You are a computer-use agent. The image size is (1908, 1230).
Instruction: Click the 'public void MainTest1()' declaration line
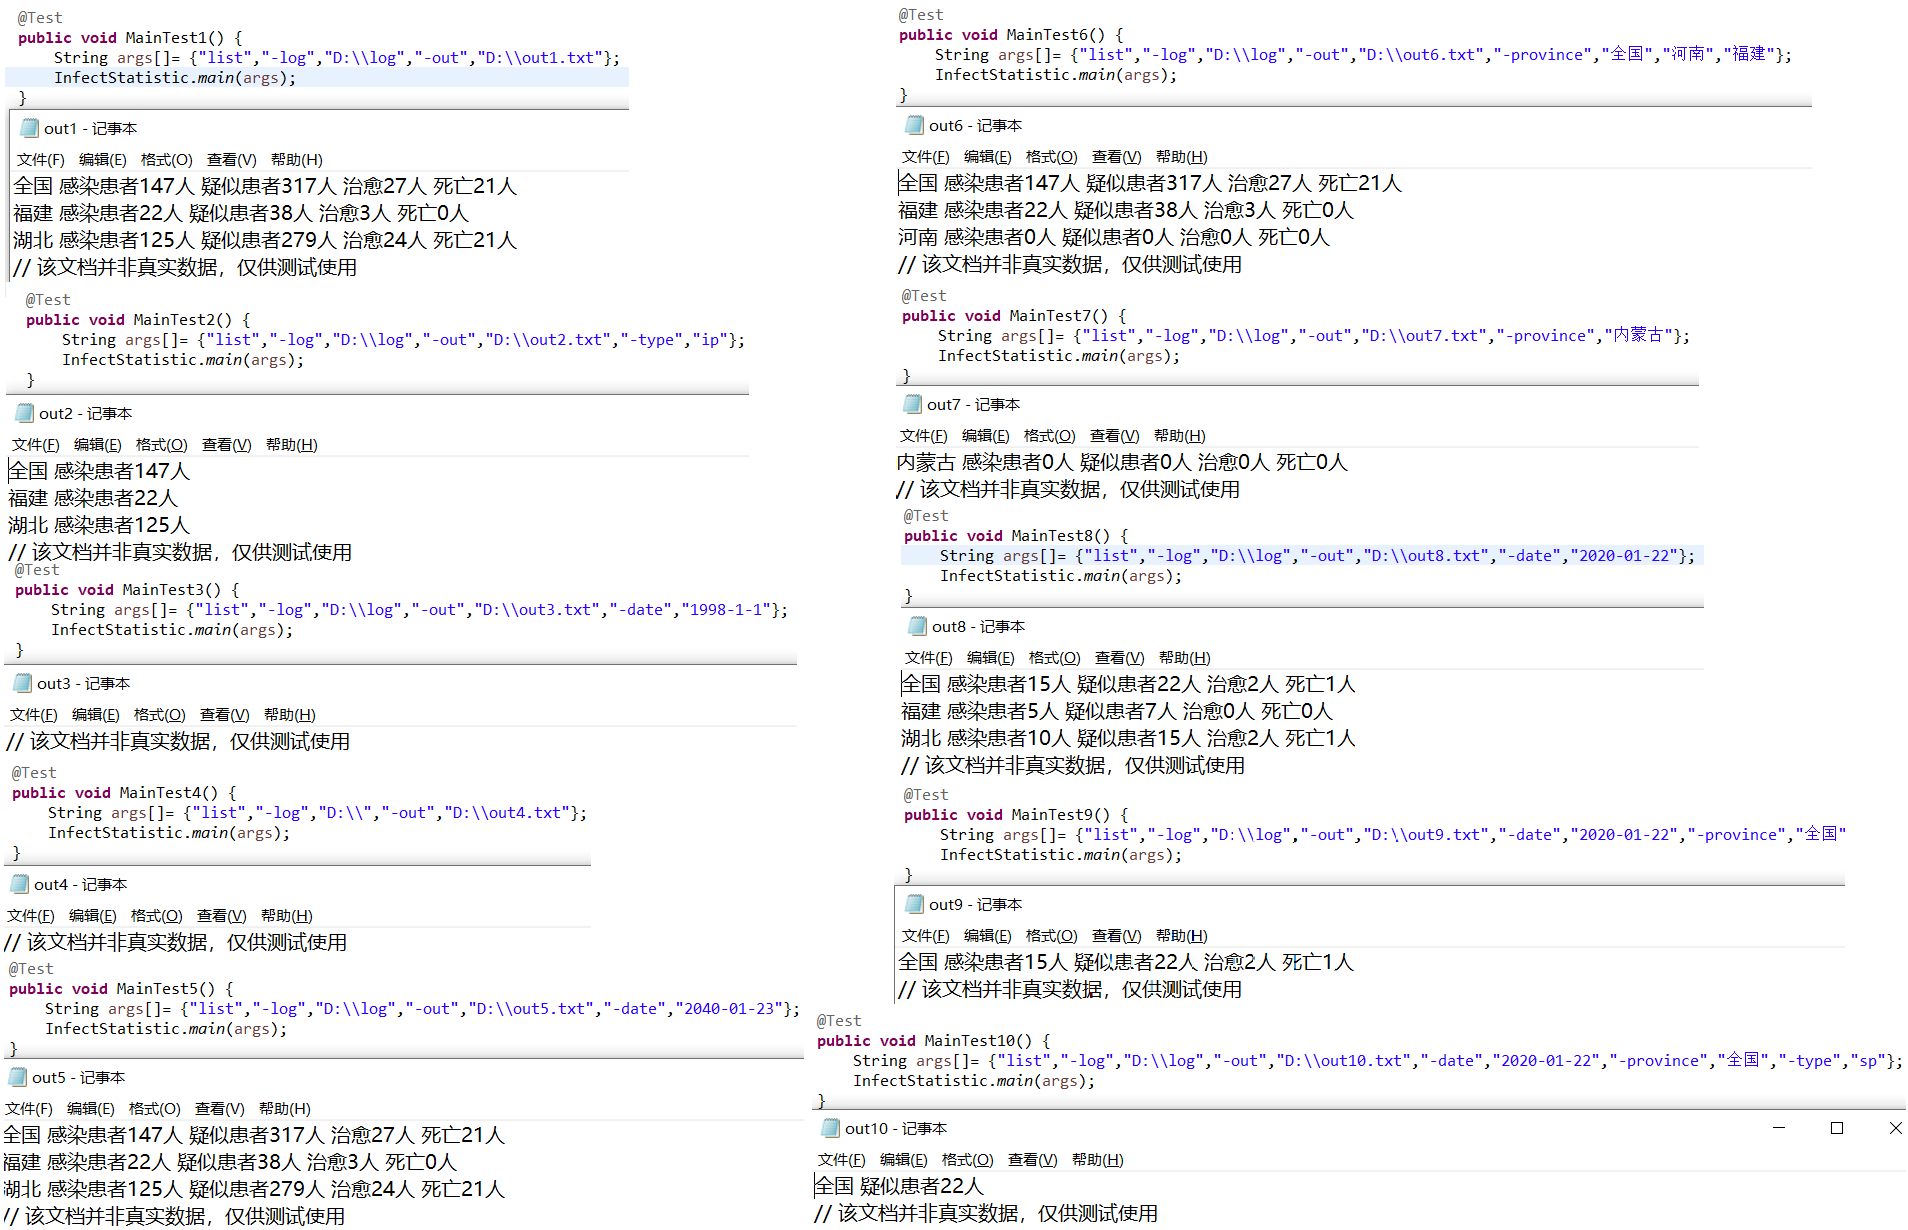130,38
